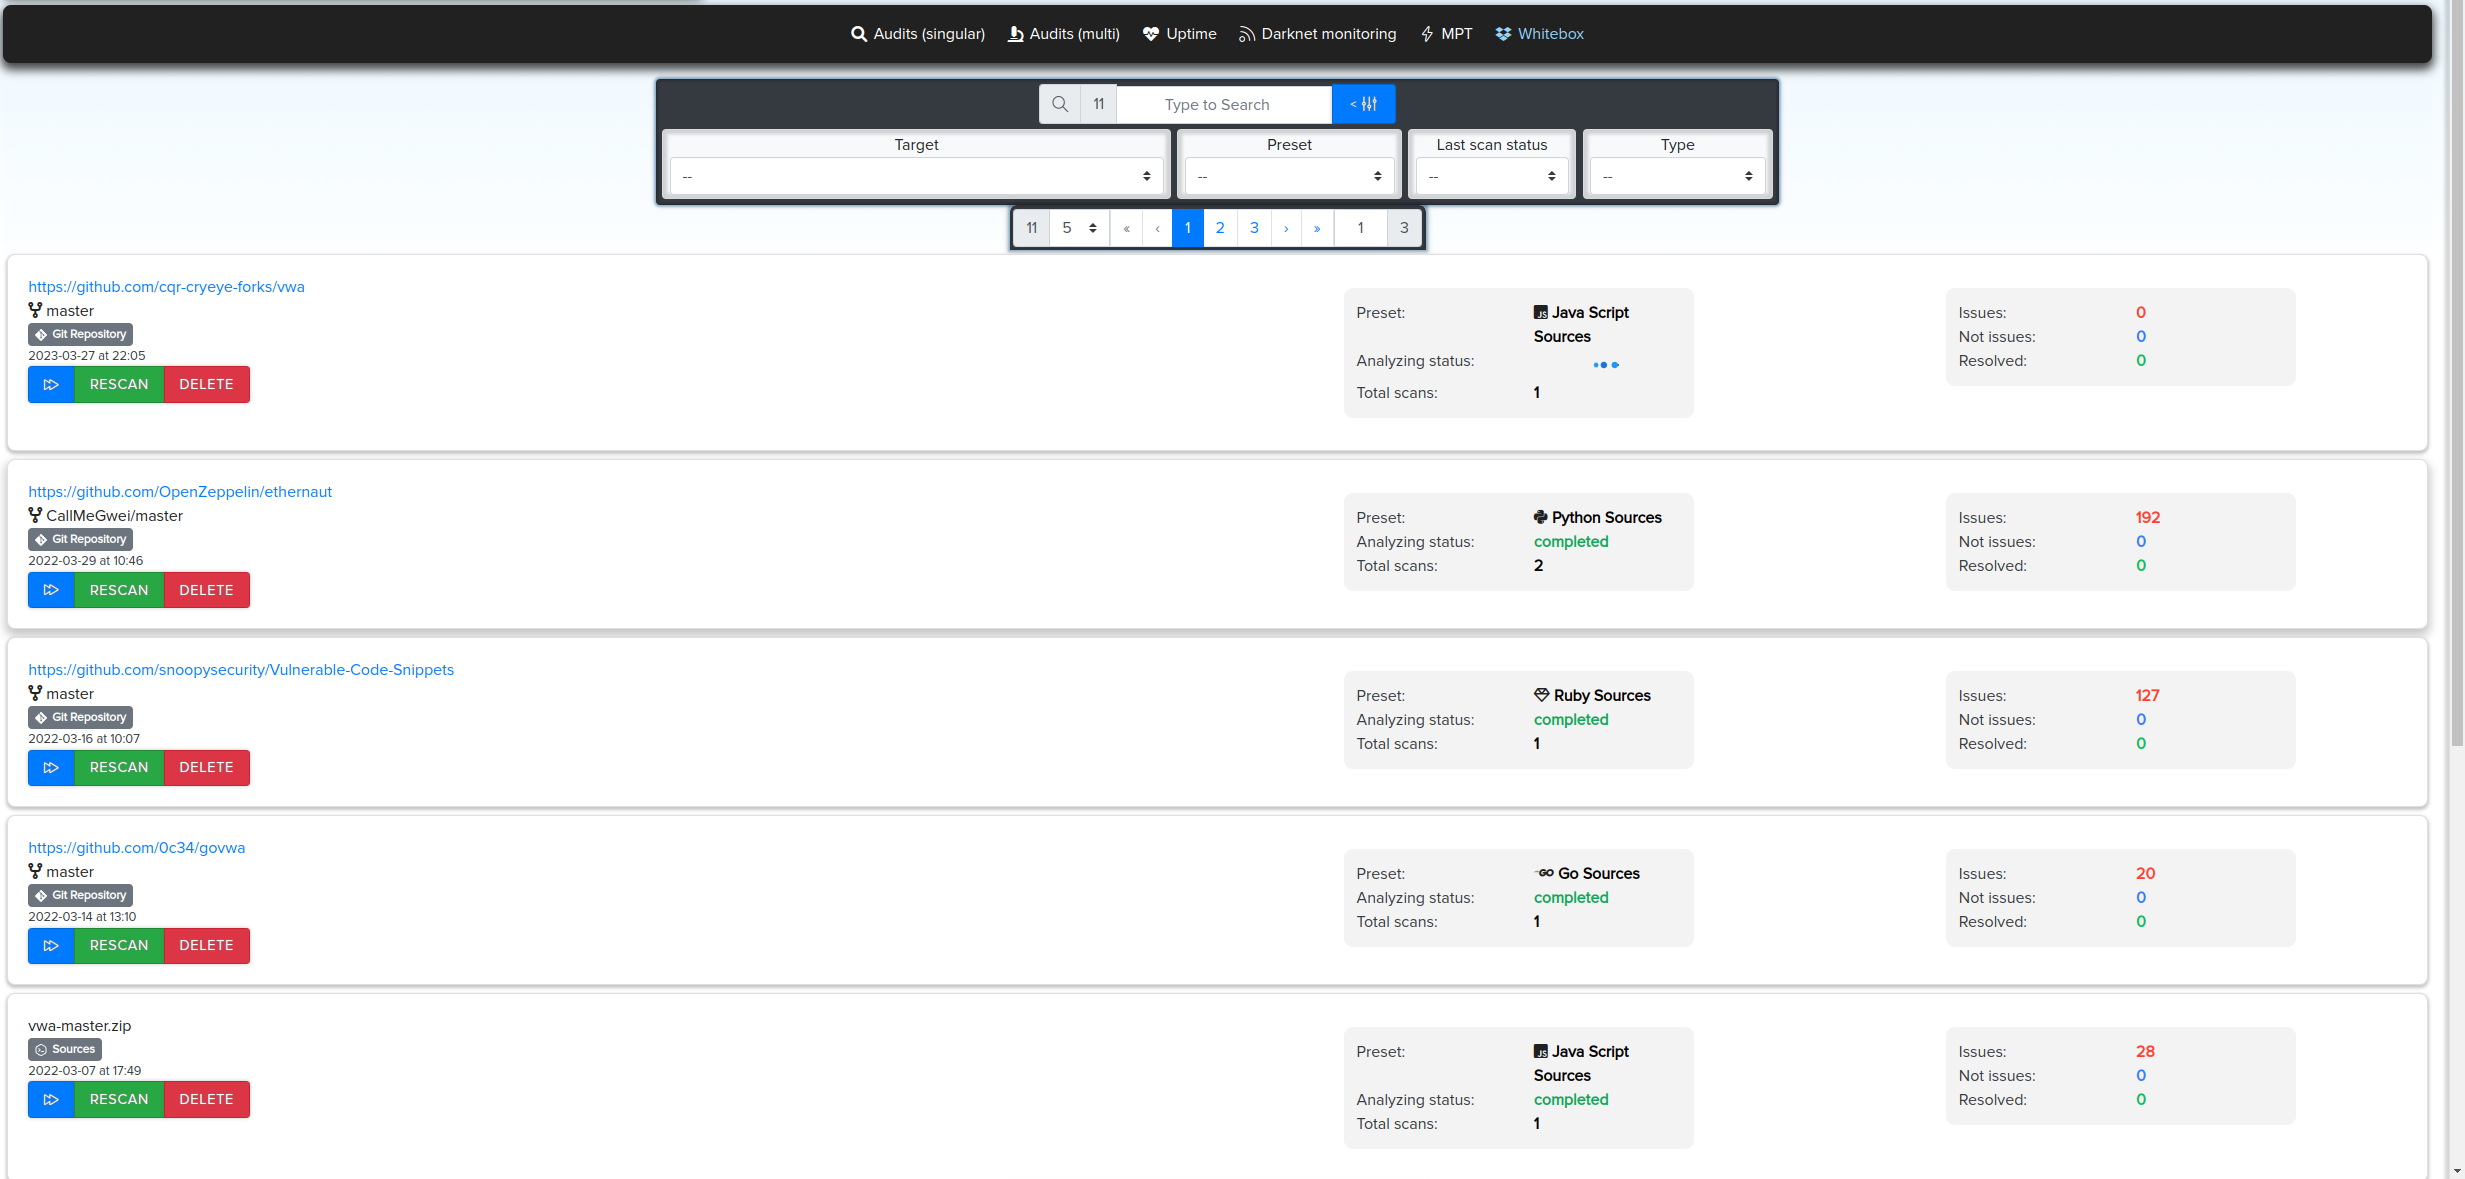
Task: Open Uptime nav item
Action: 1179,34
